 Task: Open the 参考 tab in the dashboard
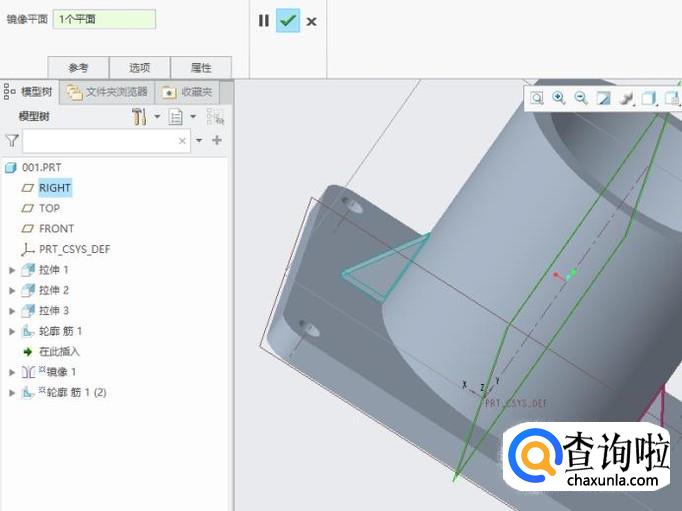point(78,67)
